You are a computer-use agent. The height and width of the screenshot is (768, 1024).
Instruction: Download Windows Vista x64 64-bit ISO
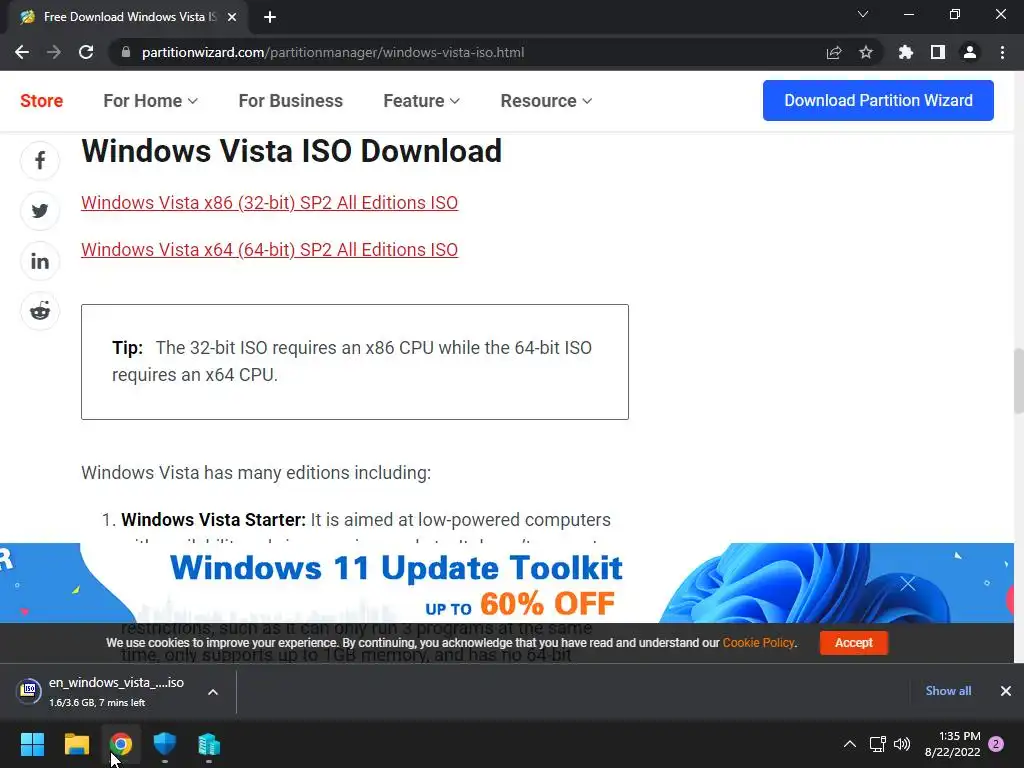[x=270, y=249]
